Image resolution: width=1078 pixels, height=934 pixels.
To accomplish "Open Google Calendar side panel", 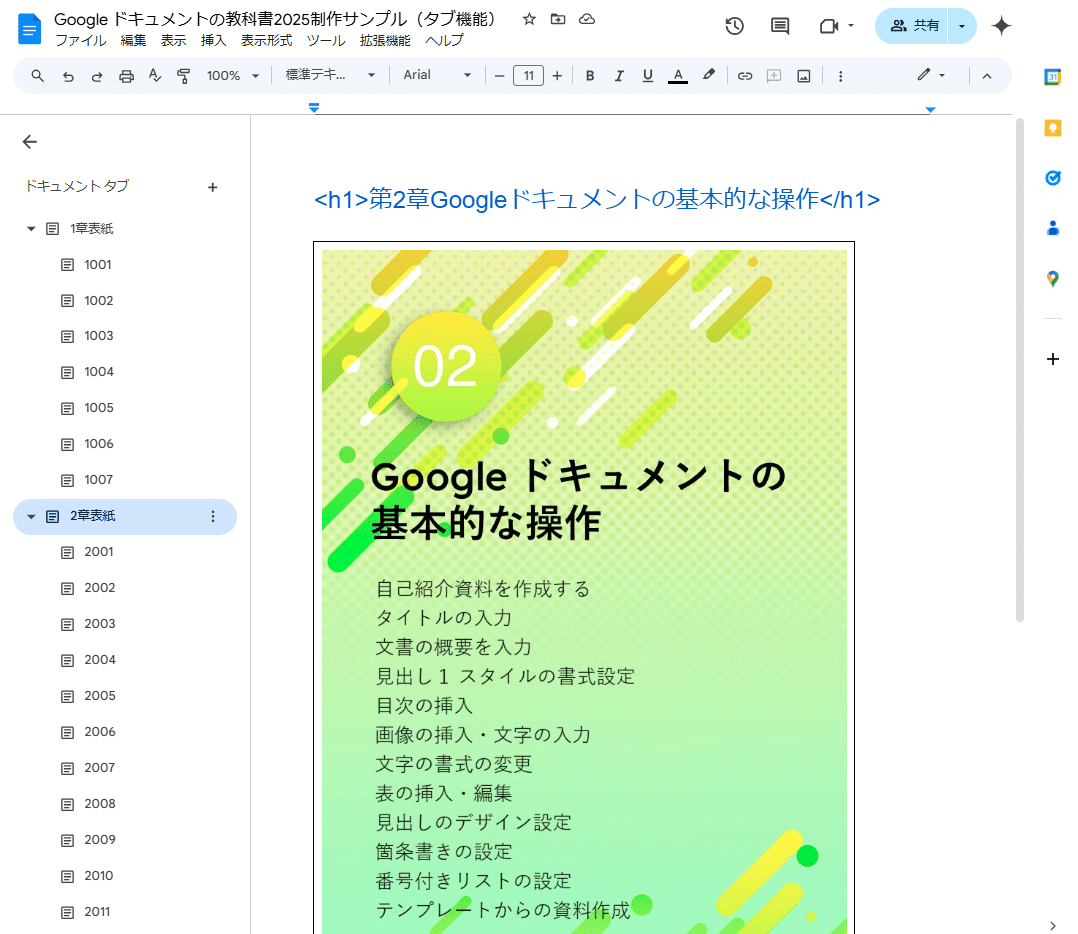I will (1053, 77).
